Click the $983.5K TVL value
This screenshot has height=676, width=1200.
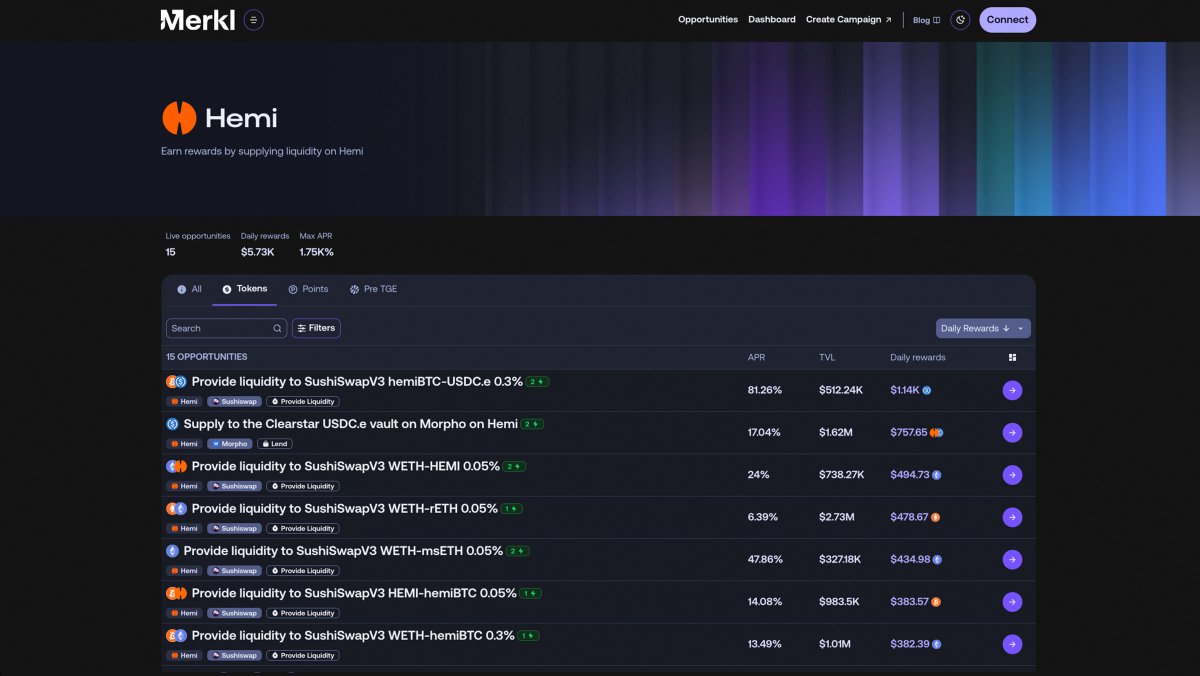pyautogui.click(x=838, y=602)
